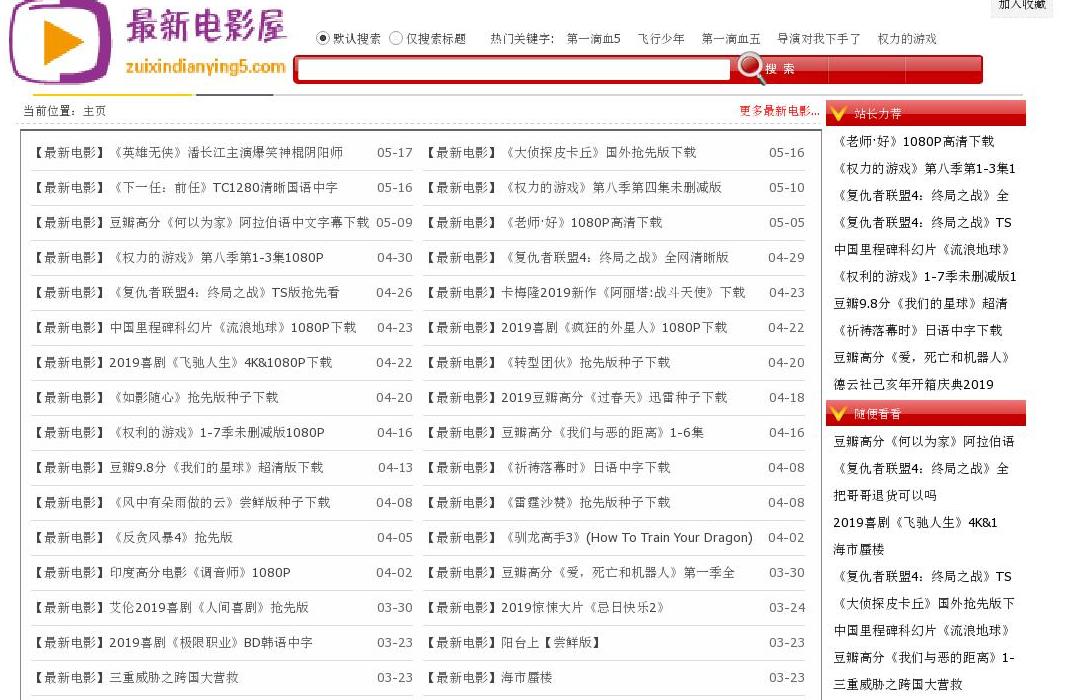
Task: Open 把哥哥退货可以吗
Action: tap(885, 495)
